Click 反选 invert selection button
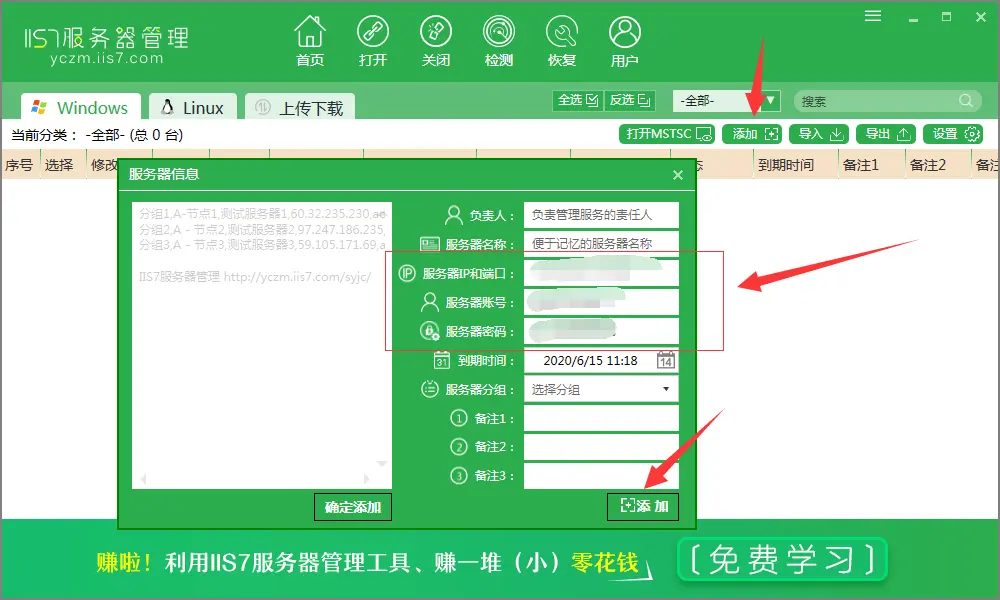The width and height of the screenshot is (1000, 600). pyautogui.click(x=629, y=100)
